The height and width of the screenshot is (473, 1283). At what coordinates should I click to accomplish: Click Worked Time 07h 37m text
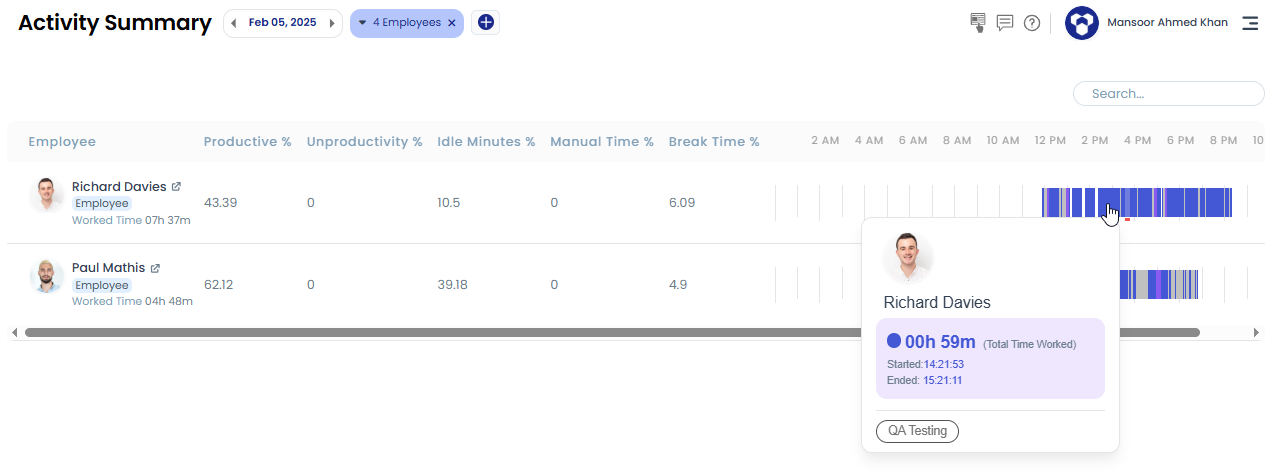point(131,220)
